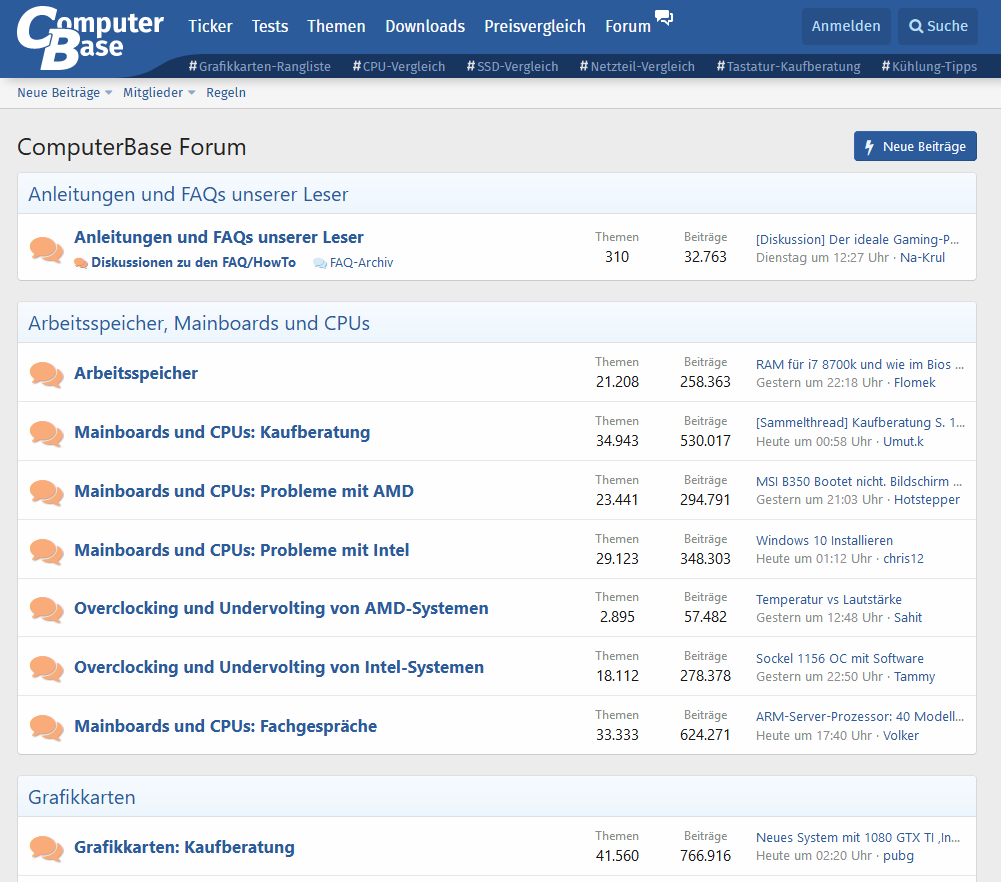Open user profile Na-Krul

click(x=922, y=257)
